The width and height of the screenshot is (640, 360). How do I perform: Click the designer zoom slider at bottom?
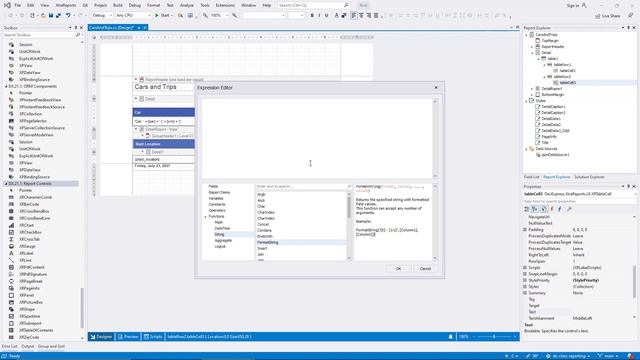tap(494, 337)
